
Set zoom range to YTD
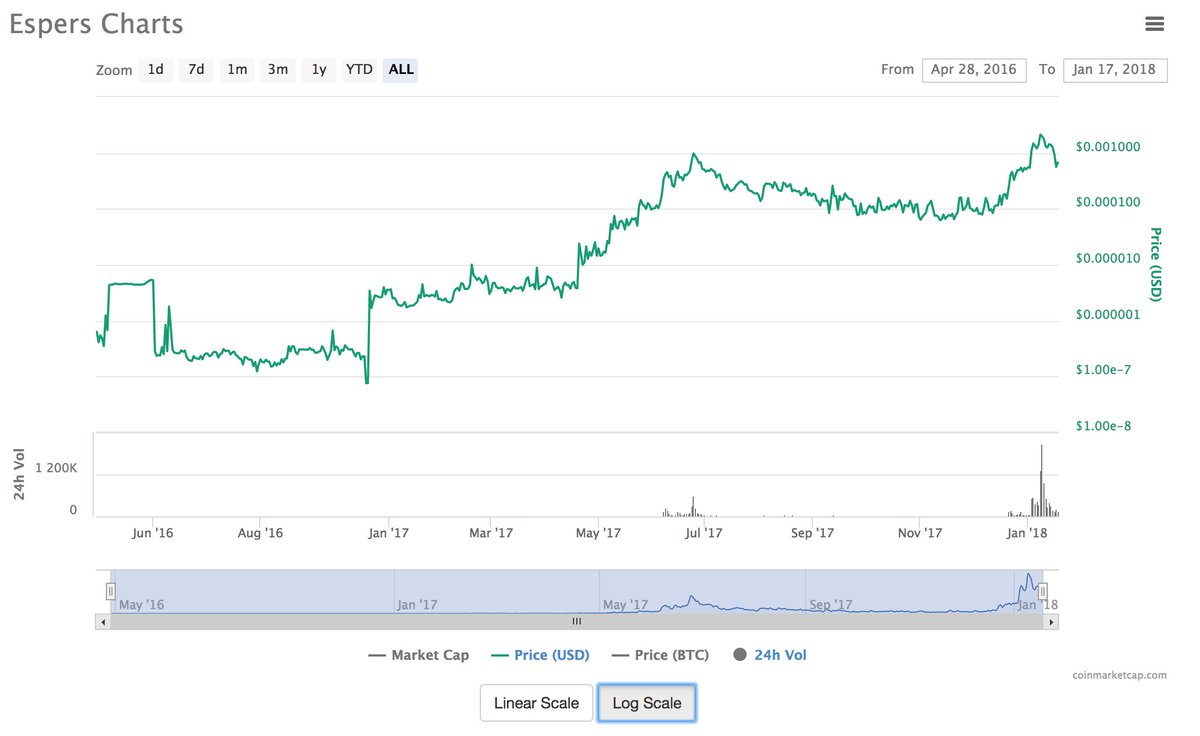(359, 70)
